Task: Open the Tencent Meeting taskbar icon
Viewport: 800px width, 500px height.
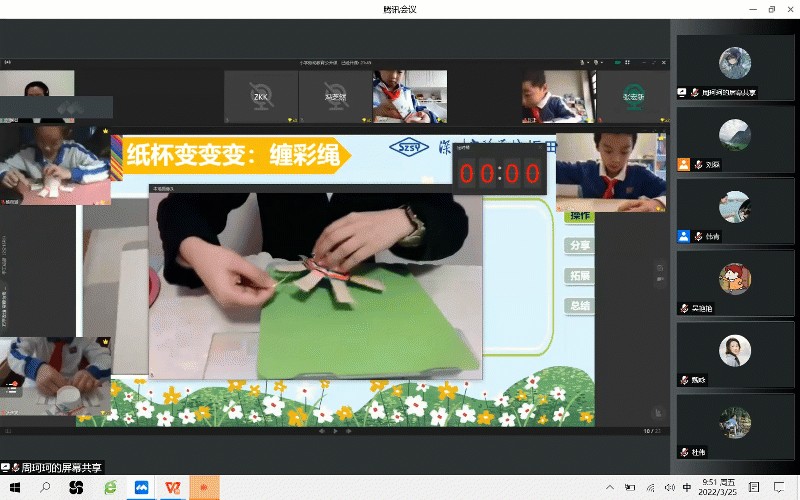Action: (141, 487)
